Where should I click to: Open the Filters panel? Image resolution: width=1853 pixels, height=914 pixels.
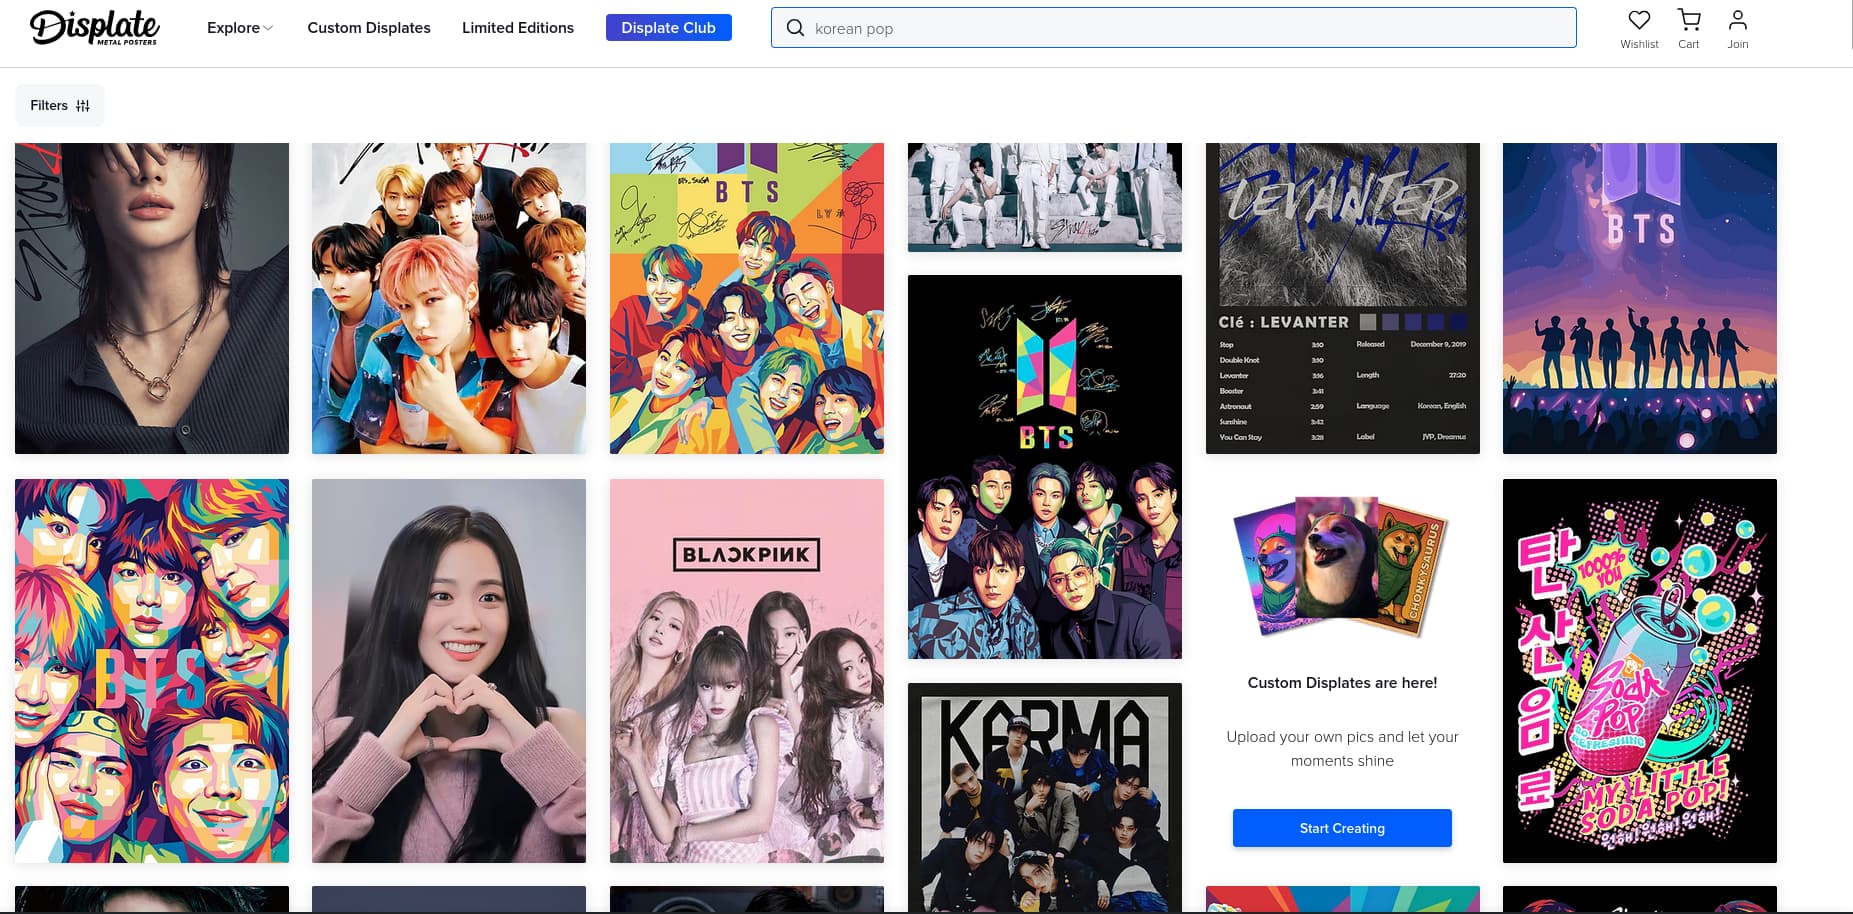60,105
